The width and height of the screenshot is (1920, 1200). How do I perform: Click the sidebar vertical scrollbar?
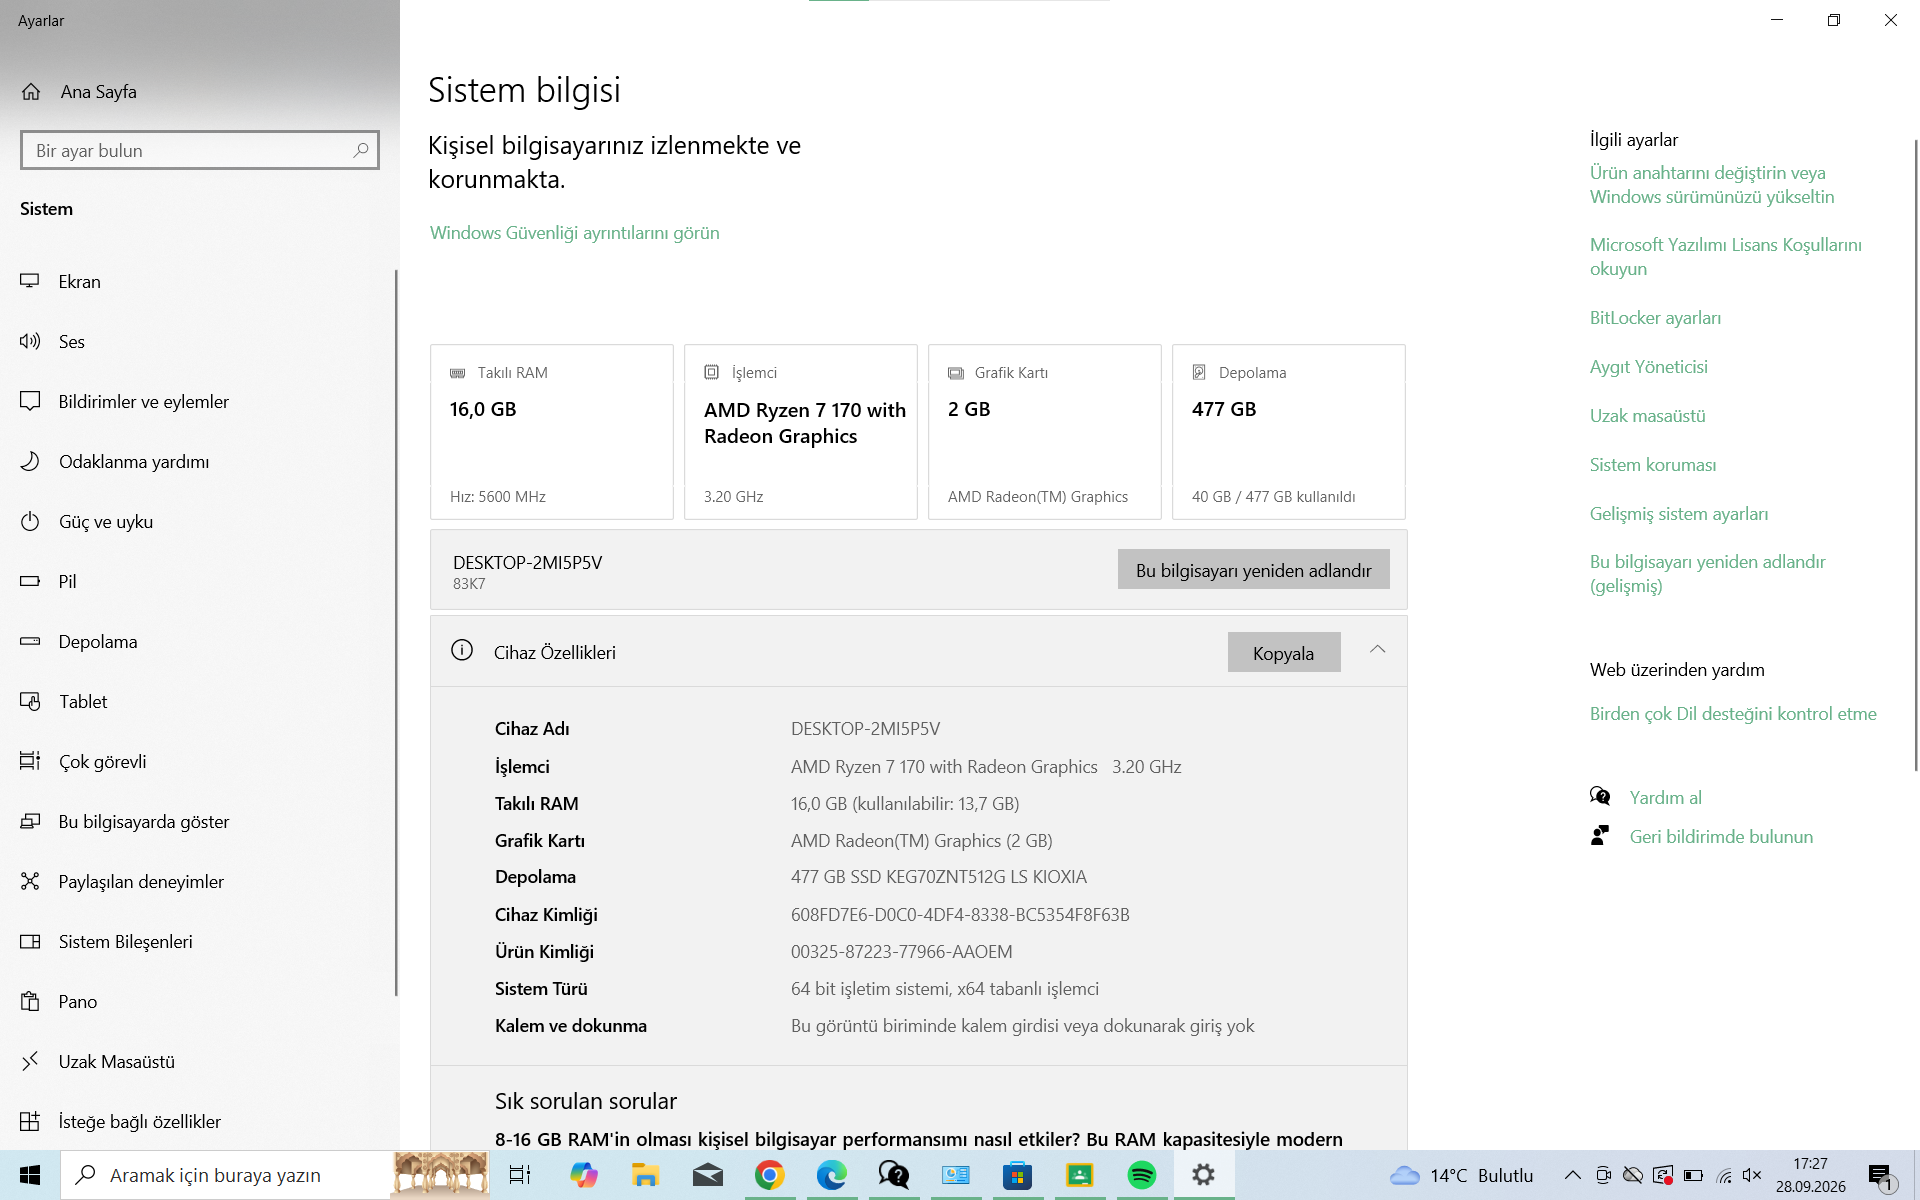tap(396, 632)
